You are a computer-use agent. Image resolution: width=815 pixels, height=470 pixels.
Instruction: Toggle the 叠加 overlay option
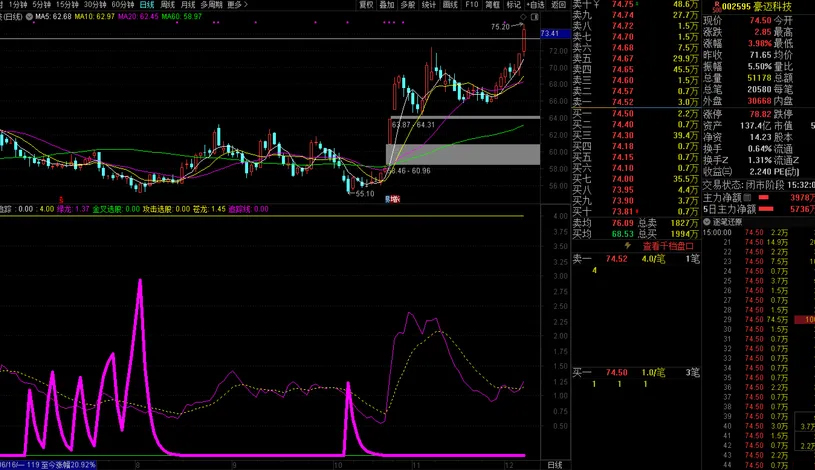point(386,5)
